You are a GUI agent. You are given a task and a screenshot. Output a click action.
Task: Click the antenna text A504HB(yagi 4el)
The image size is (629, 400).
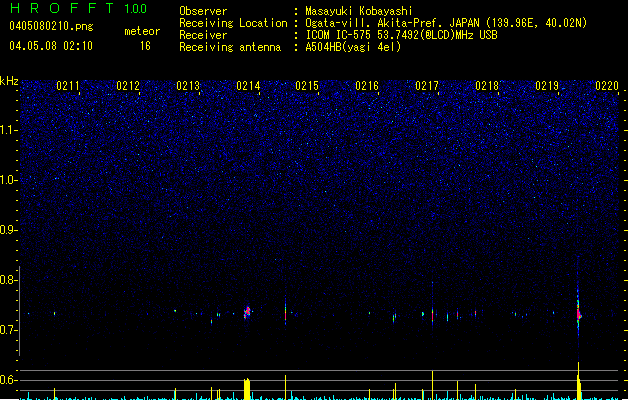coord(353,47)
